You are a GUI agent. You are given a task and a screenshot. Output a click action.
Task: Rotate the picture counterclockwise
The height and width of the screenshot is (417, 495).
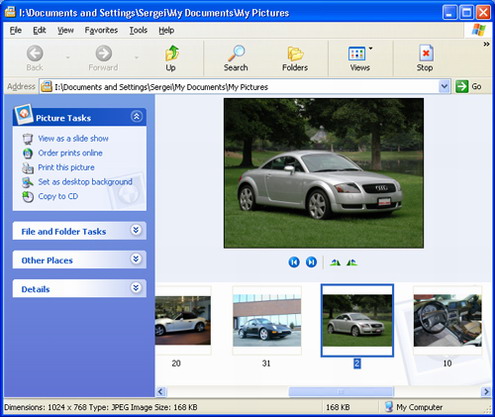point(352,263)
